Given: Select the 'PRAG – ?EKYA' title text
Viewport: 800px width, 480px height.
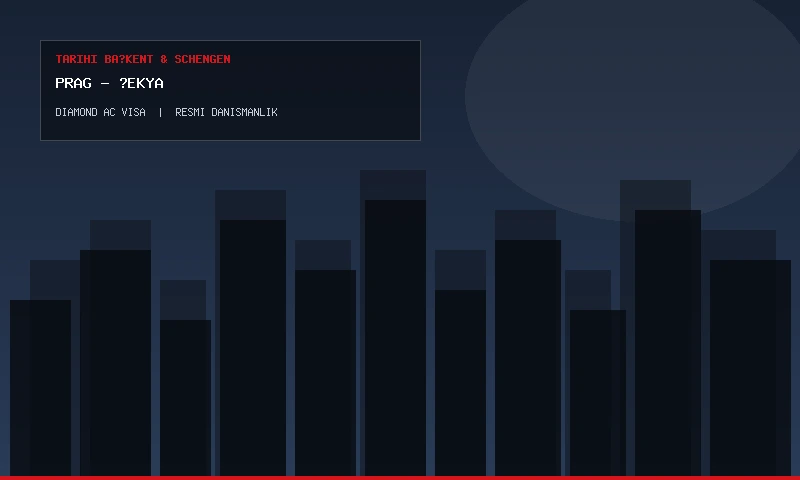Looking at the screenshot, I should [109, 83].
